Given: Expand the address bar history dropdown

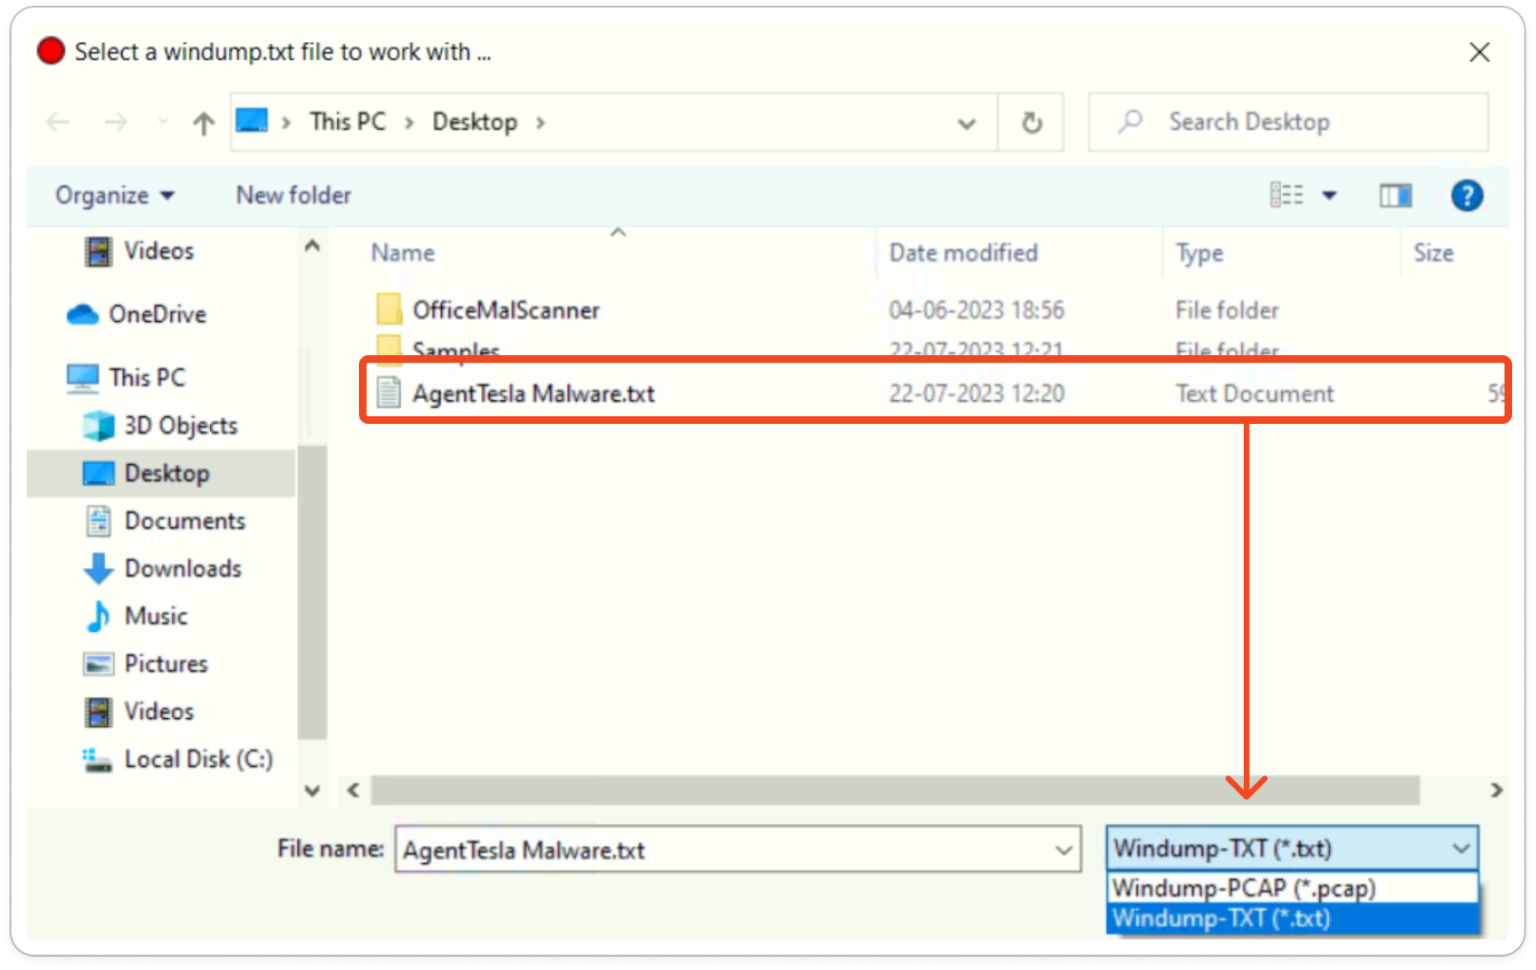Looking at the screenshot, I should [x=966, y=123].
